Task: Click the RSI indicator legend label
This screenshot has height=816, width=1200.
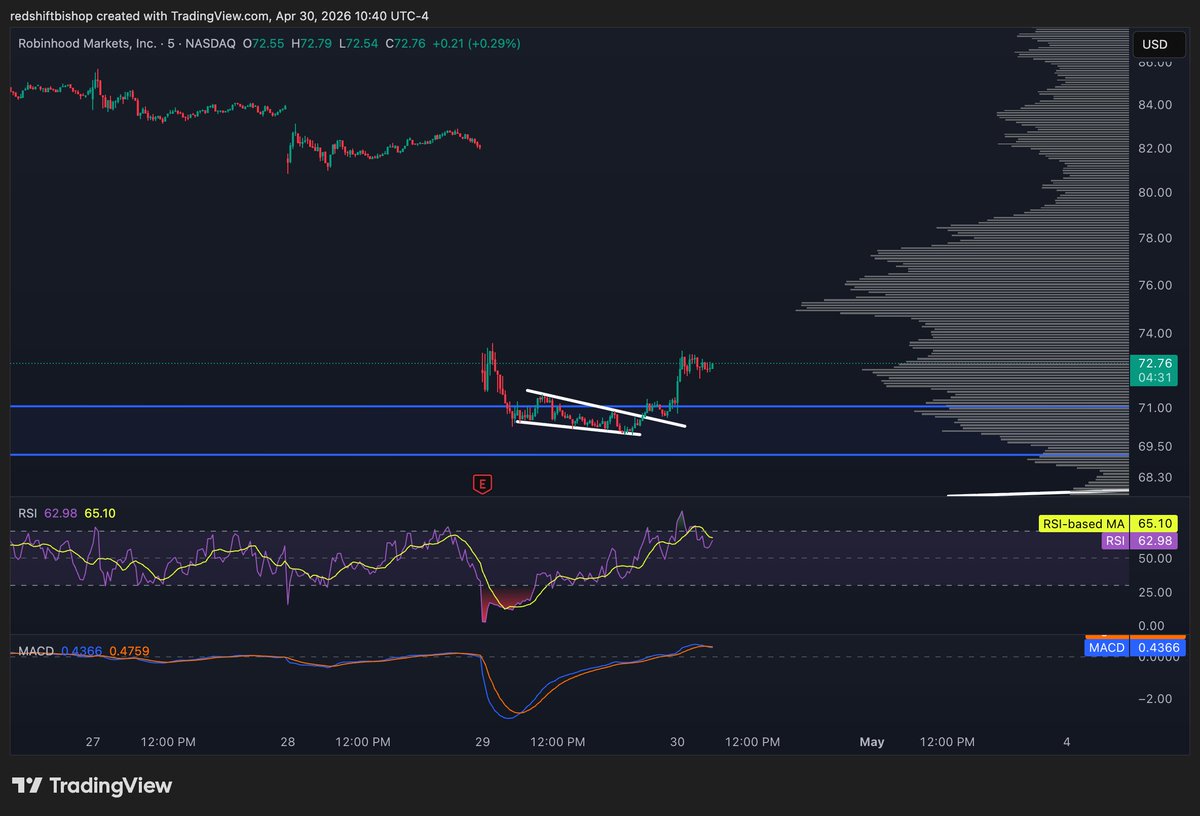Action: 28,513
